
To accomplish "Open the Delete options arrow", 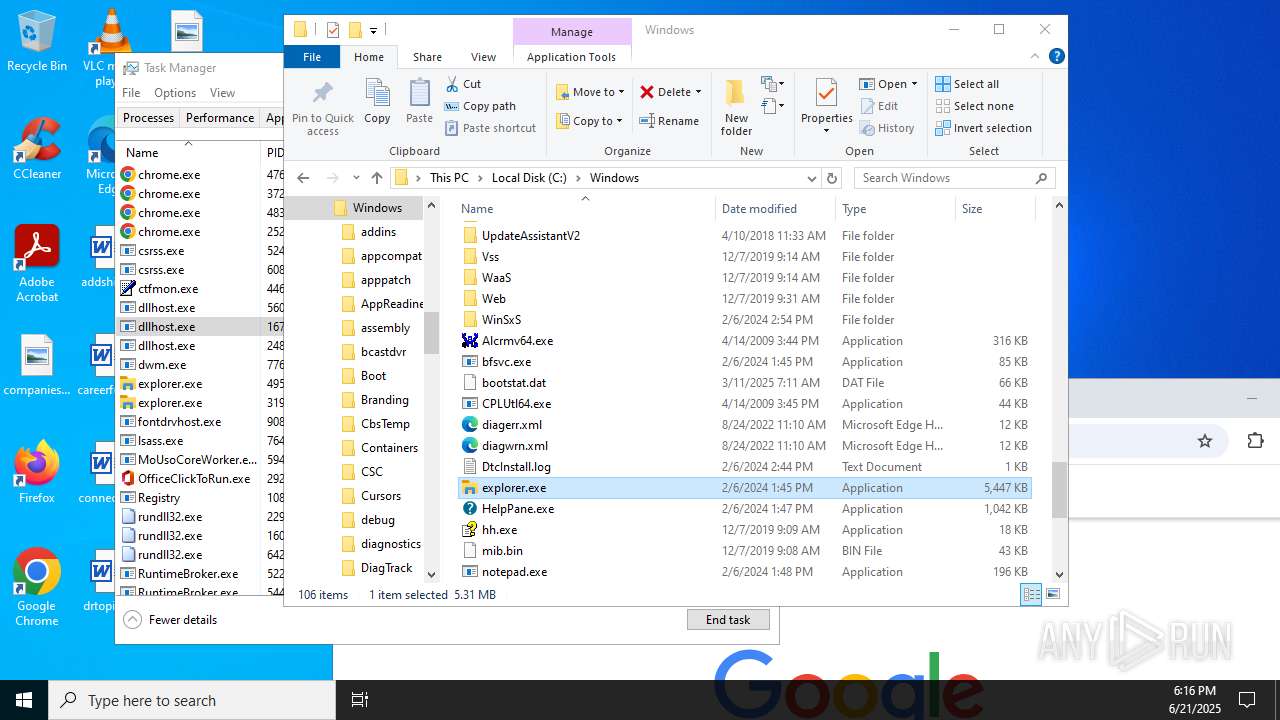I will click(x=698, y=92).
